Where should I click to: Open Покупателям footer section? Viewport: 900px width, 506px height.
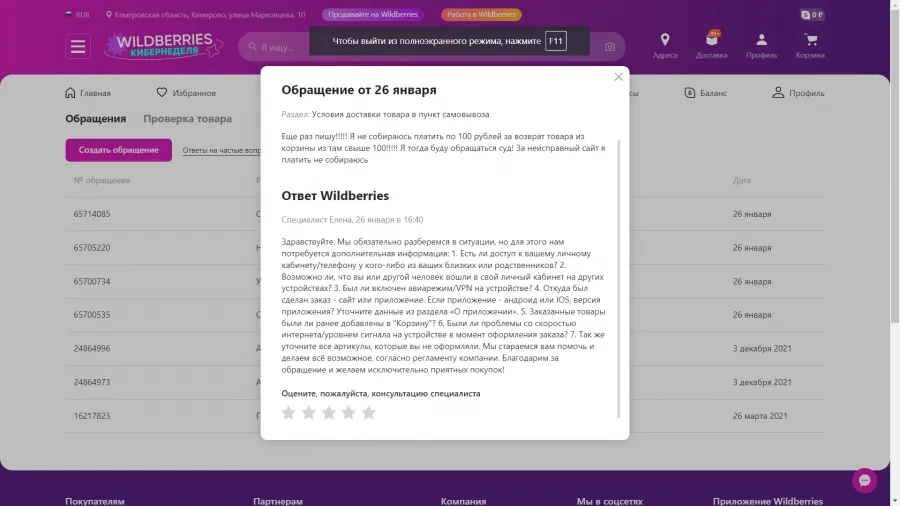(95, 501)
